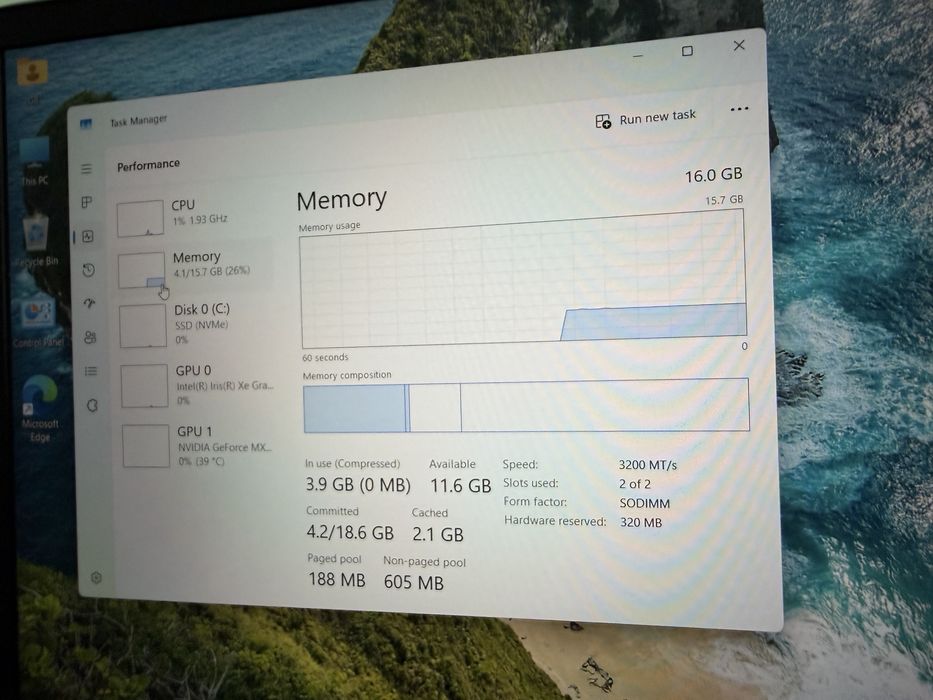Click the '320 MB' hardware reserved value
Viewport: 933px width, 700px height.
[641, 522]
